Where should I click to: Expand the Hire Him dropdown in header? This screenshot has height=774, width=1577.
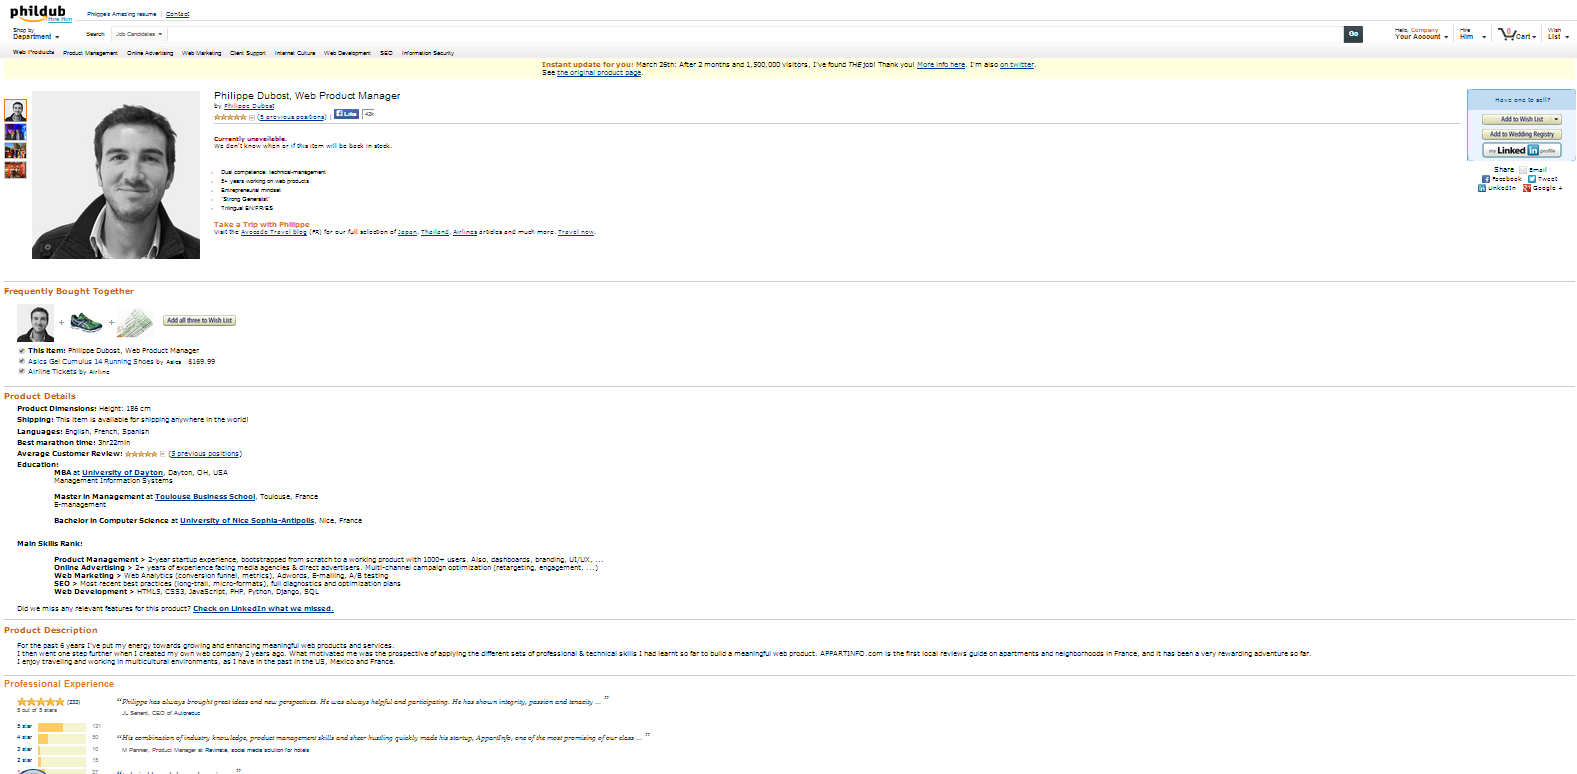click(x=1473, y=34)
